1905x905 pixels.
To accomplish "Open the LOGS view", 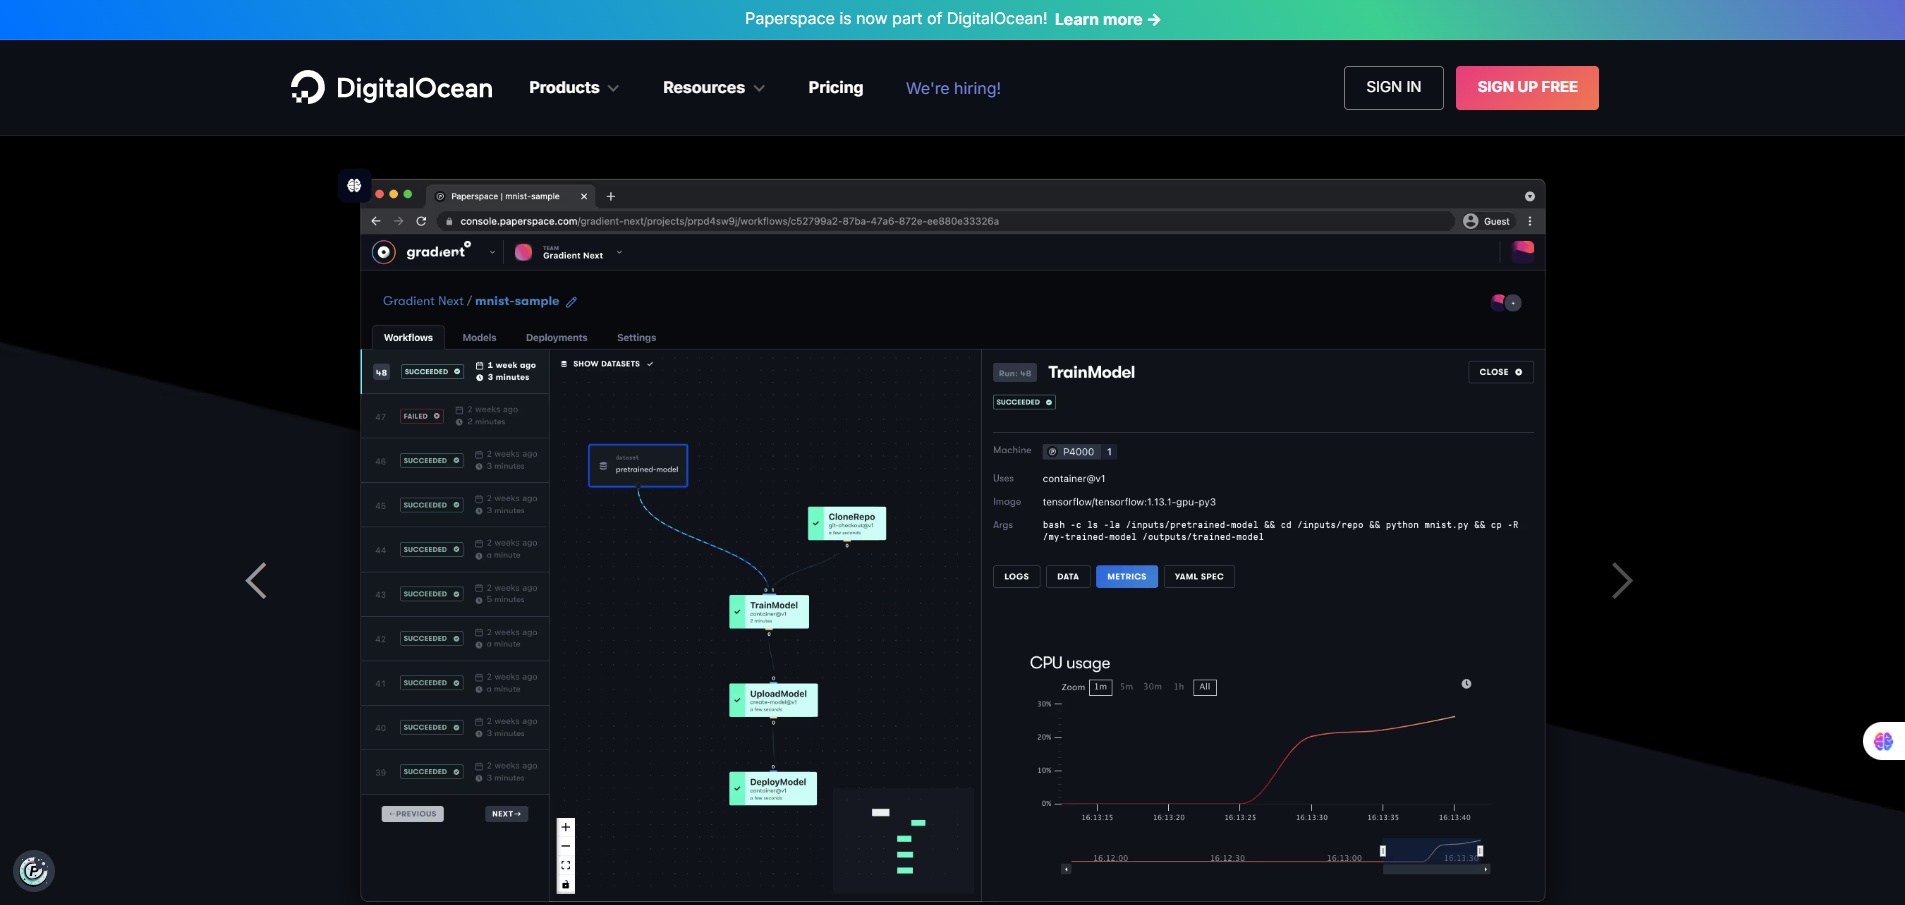I will click(1016, 577).
